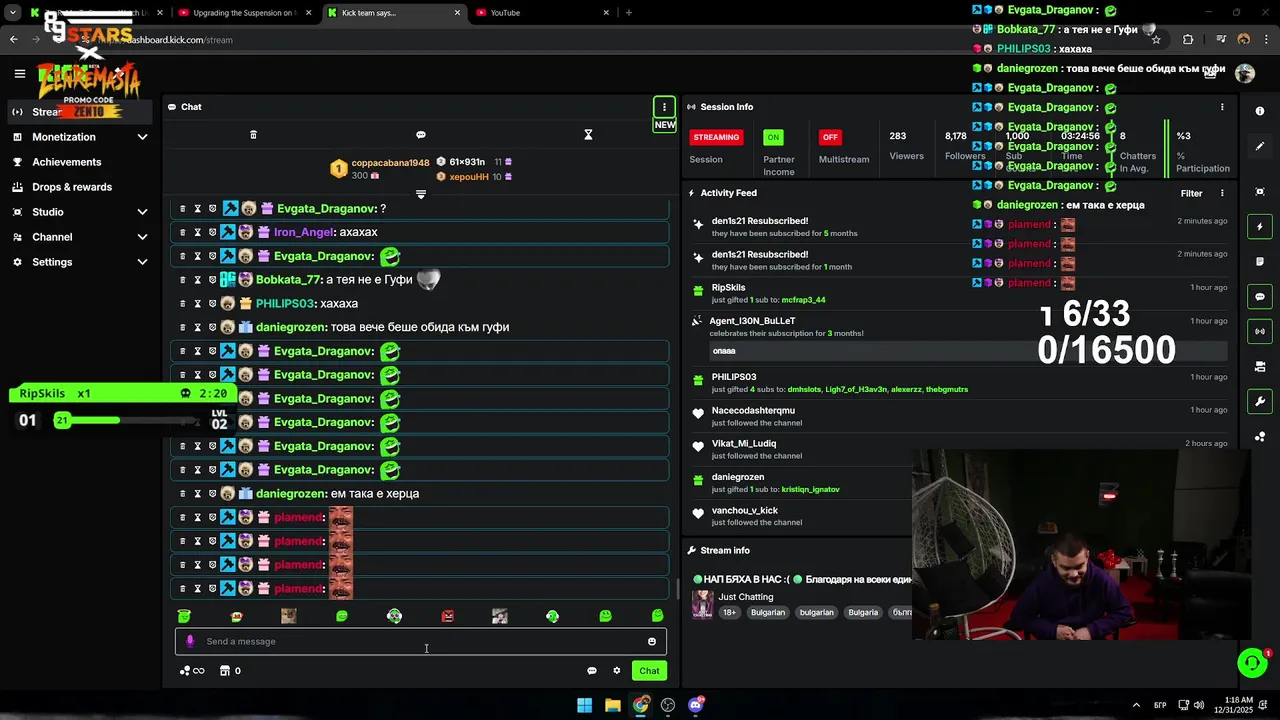
Task: Toggle the hamburger menu icon
Action: (x=19, y=73)
